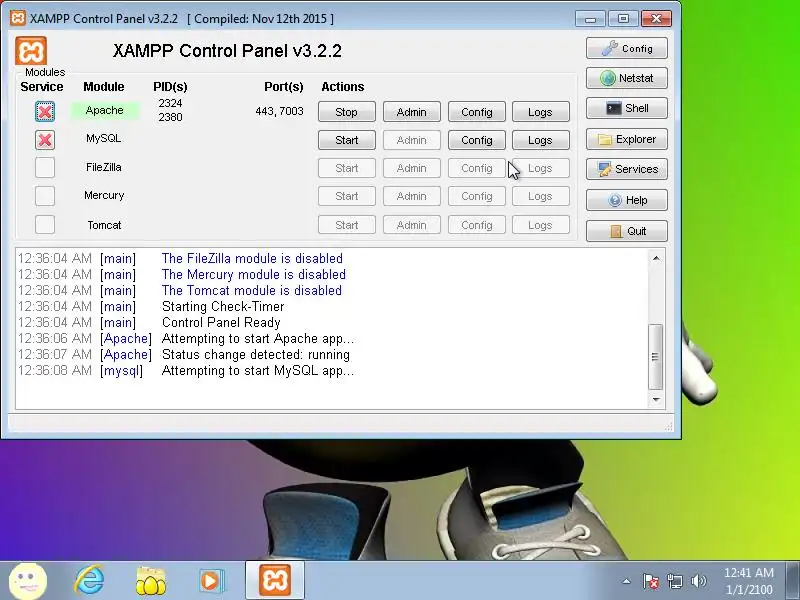This screenshot has height=600, width=800.
Task: Open the Apache Logs menu
Action: (x=540, y=112)
